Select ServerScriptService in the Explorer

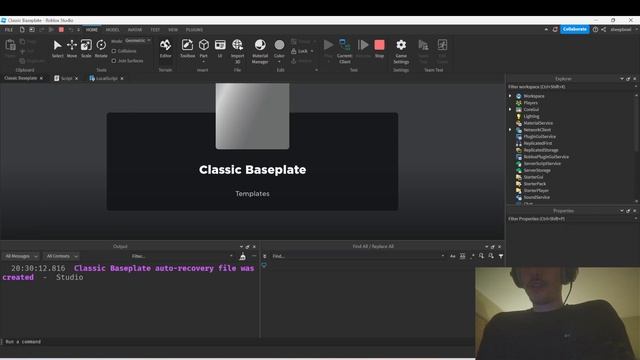click(x=542, y=164)
